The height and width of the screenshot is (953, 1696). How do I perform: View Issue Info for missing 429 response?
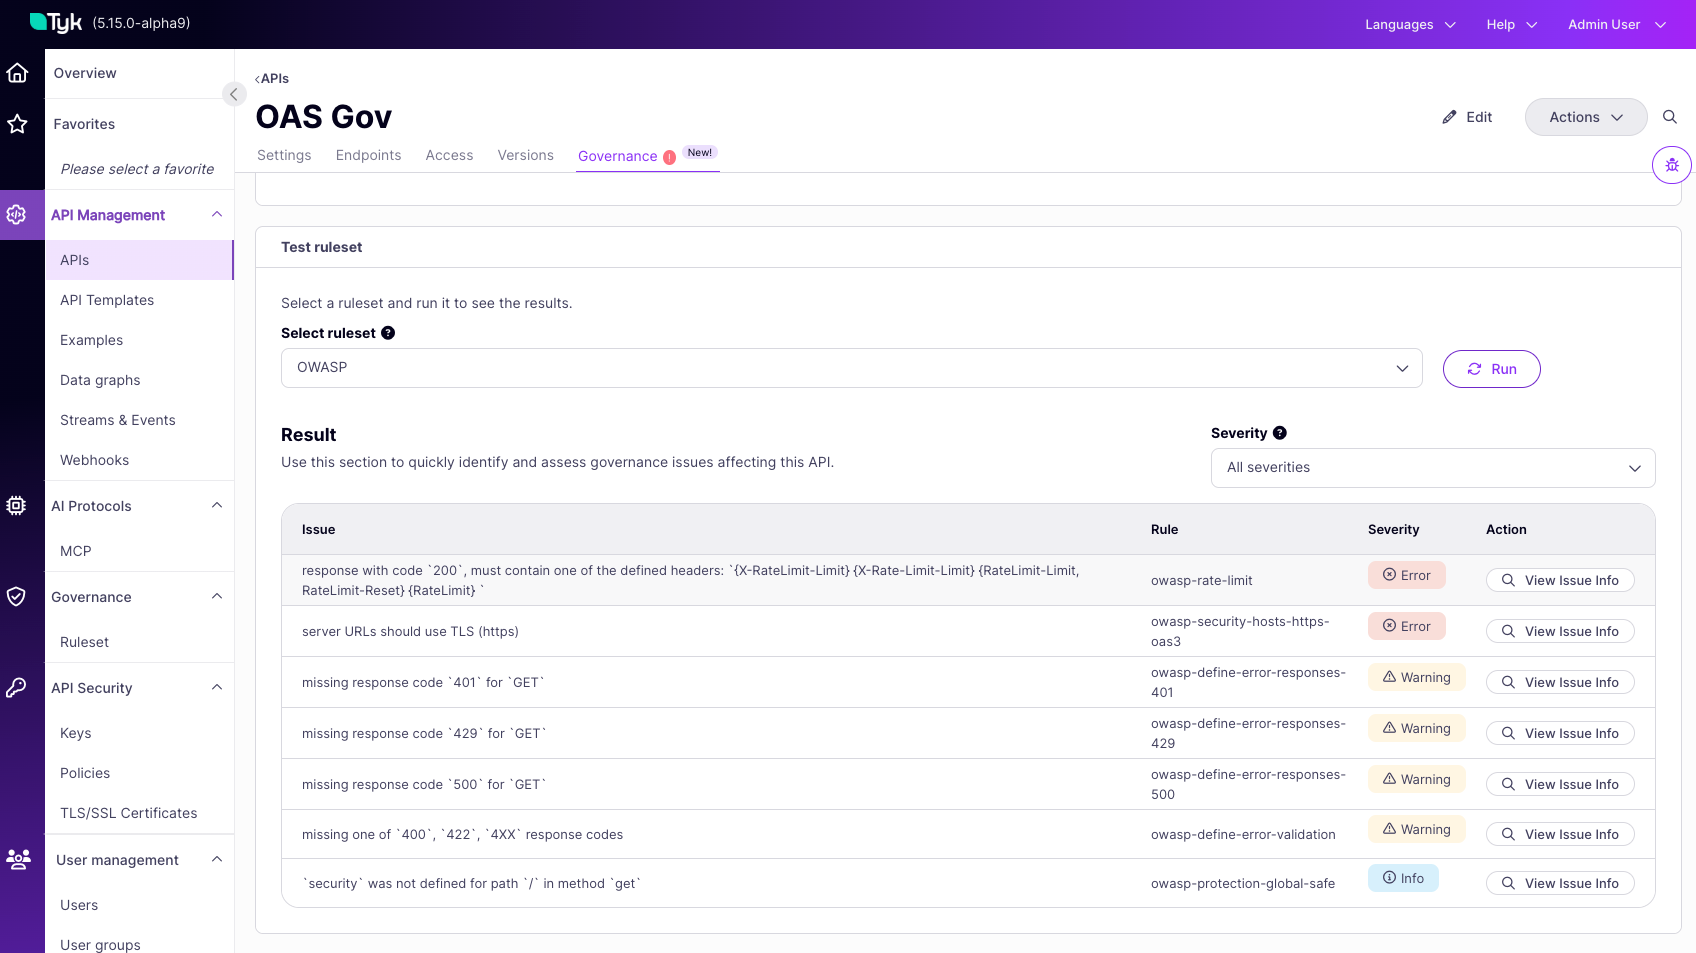[x=1560, y=733]
